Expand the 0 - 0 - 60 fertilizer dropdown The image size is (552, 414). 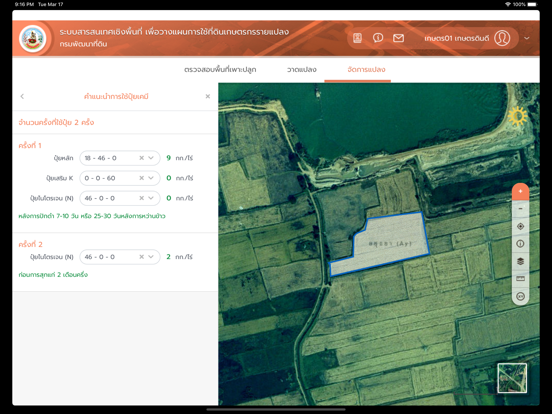(x=151, y=178)
